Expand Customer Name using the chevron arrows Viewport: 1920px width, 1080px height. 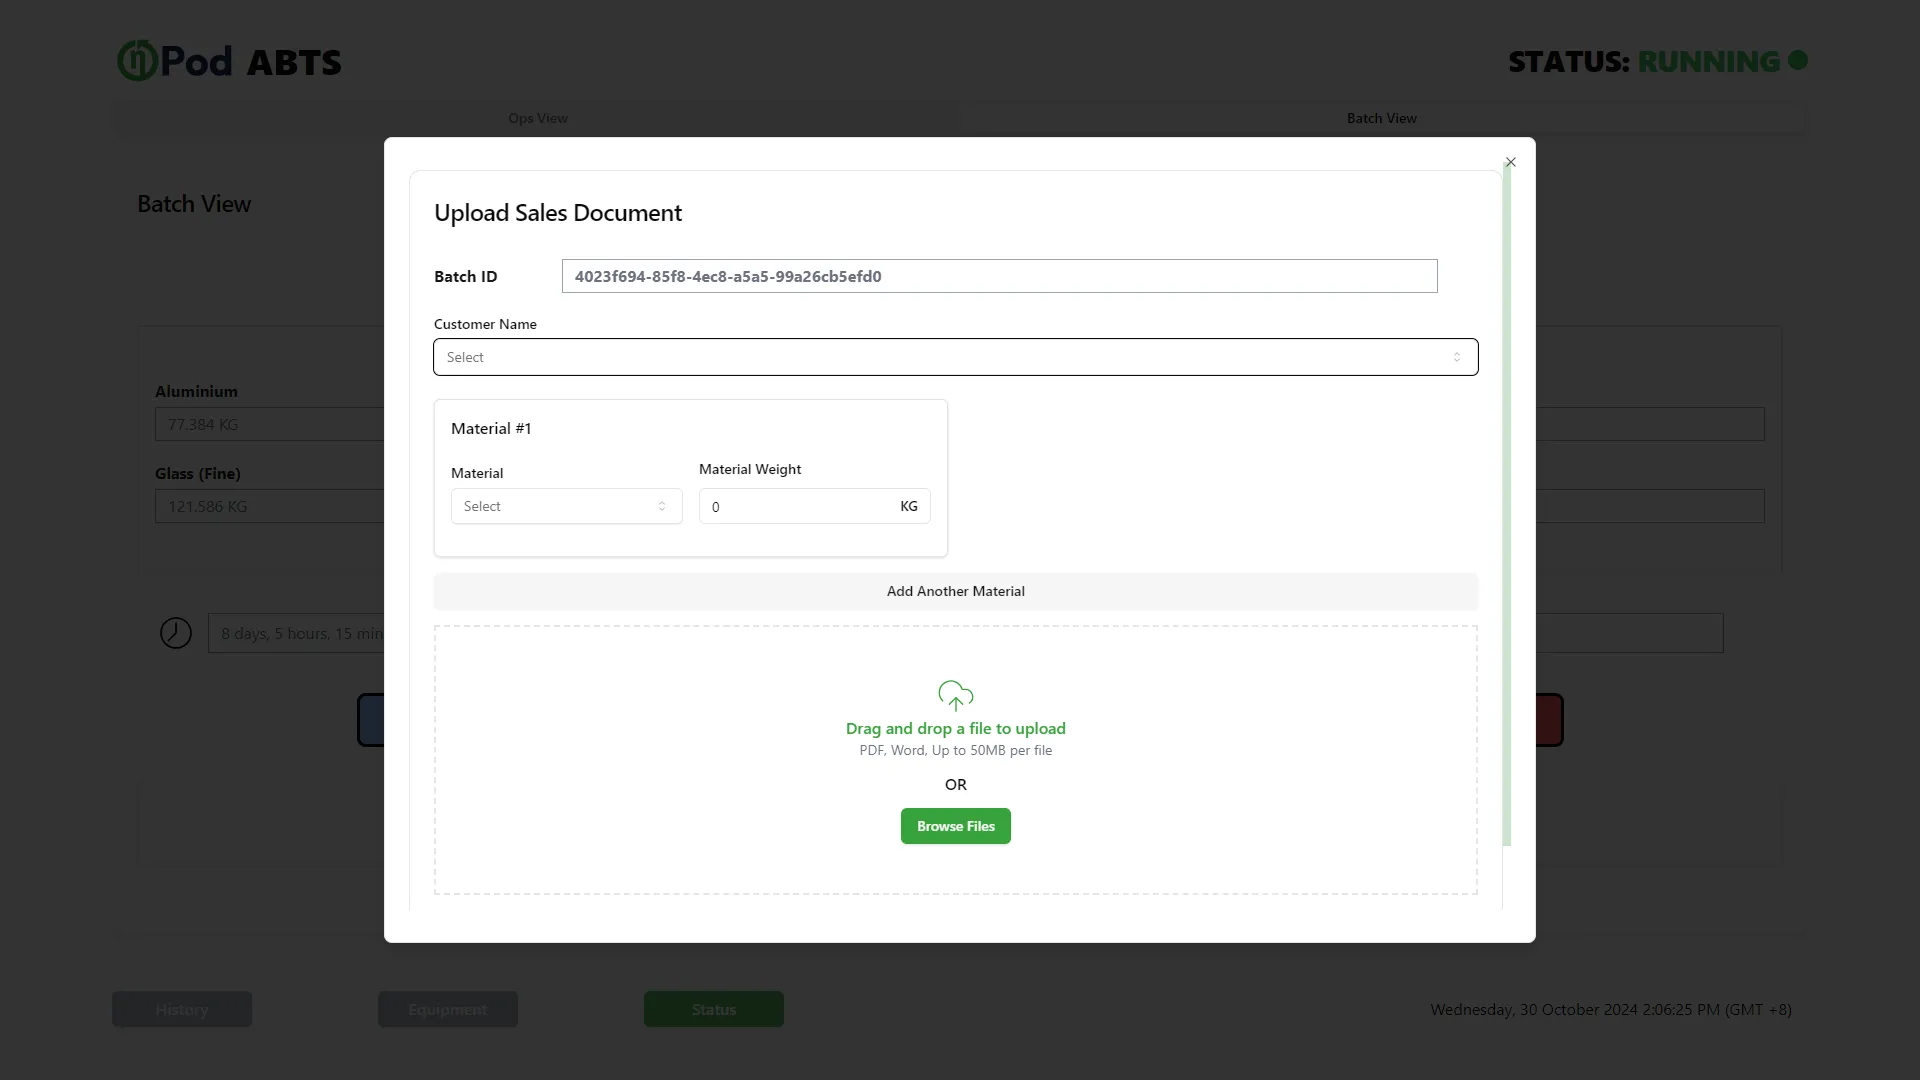pos(1457,357)
